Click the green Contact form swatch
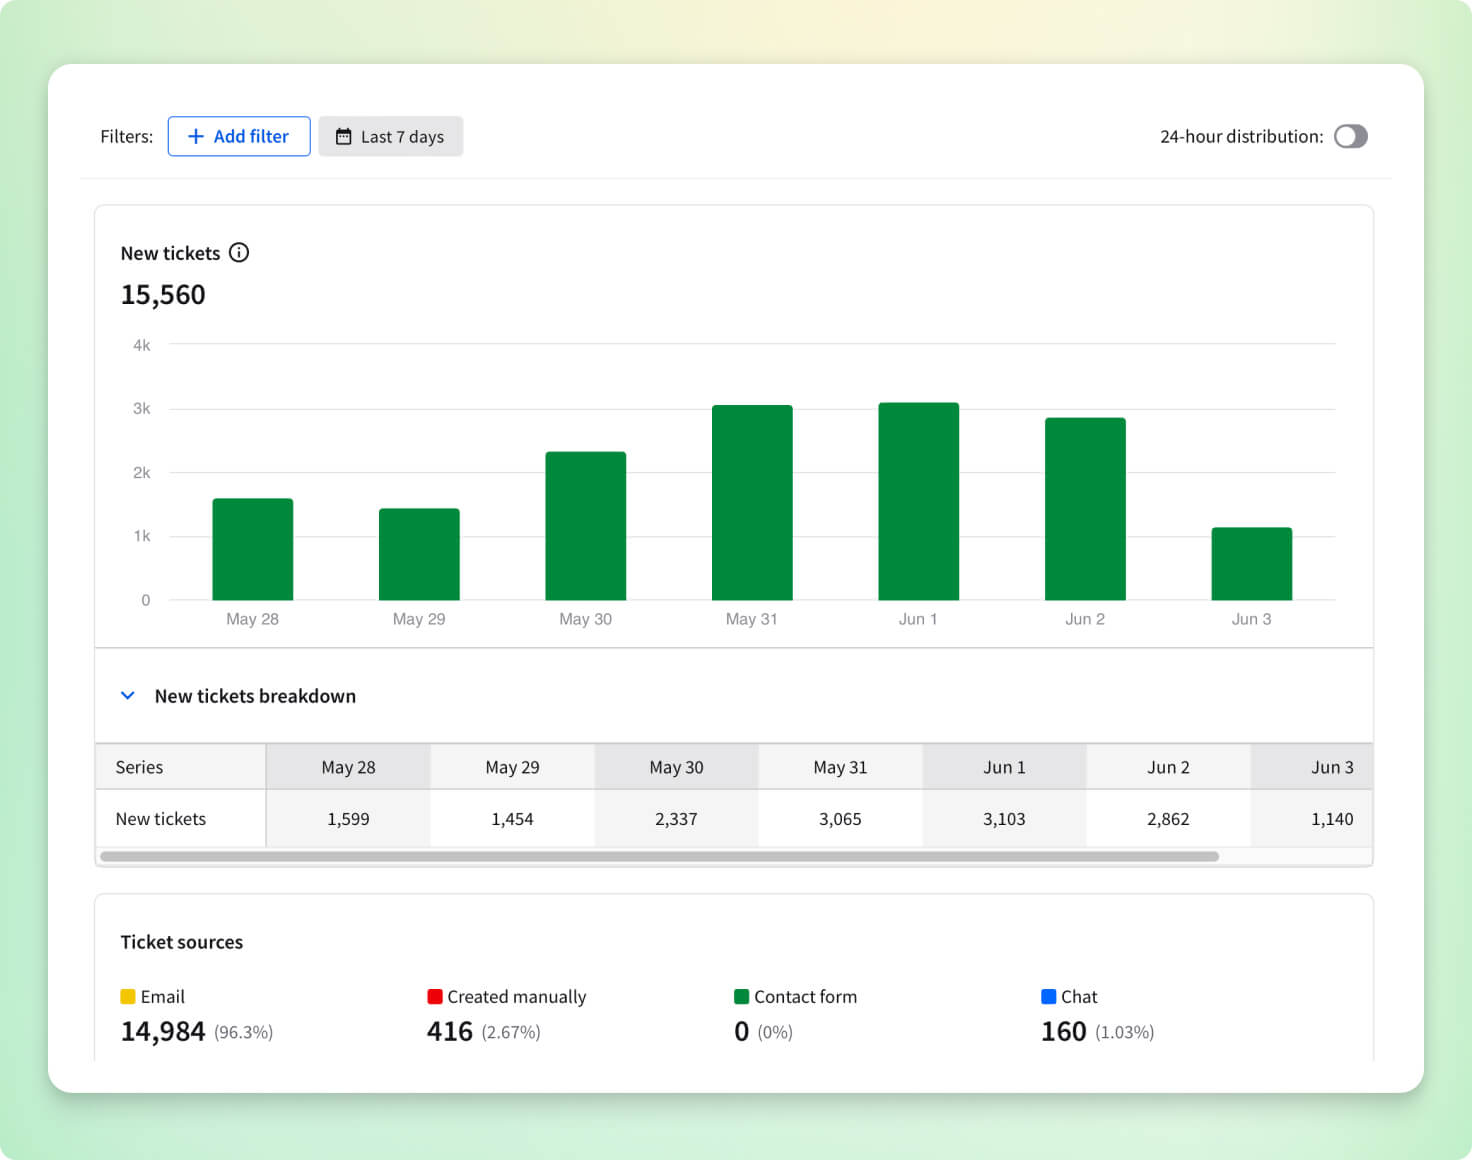 (x=742, y=997)
